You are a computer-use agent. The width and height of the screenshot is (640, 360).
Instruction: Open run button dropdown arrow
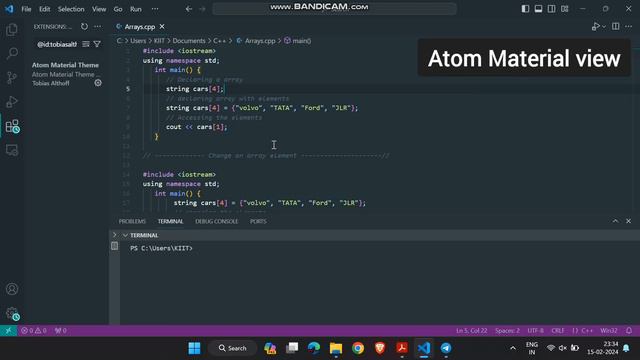click(x=604, y=27)
